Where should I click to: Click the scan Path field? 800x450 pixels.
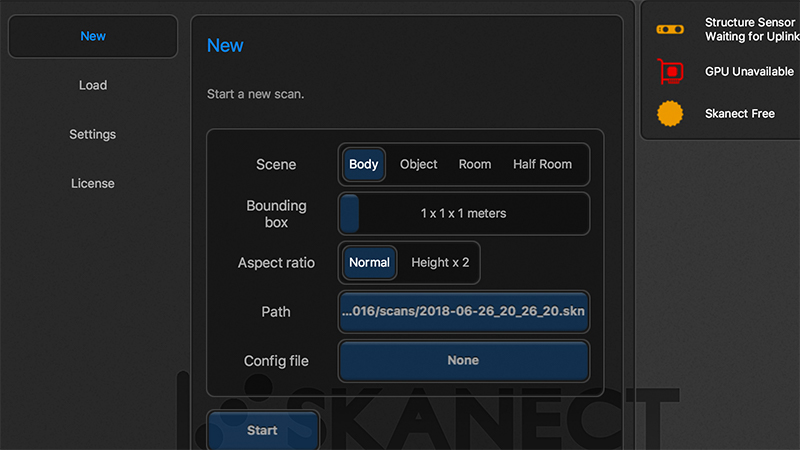[x=464, y=312]
